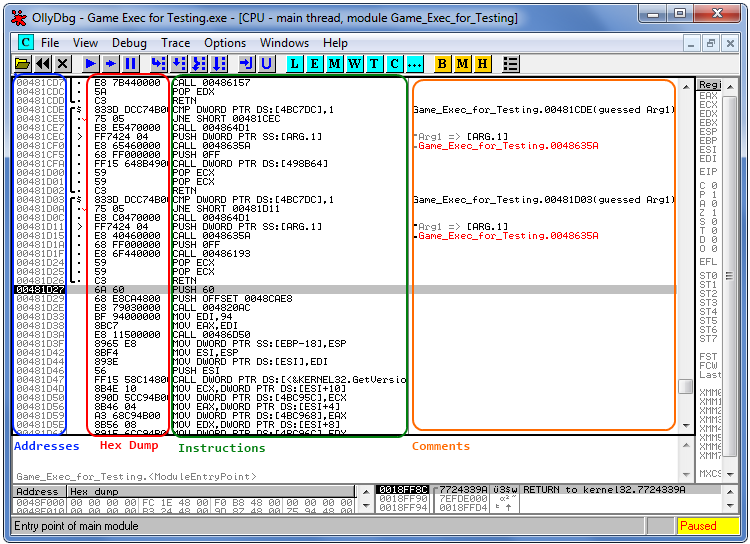Expand the Options menu
The height and width of the screenshot is (544, 750).
tap(225, 43)
